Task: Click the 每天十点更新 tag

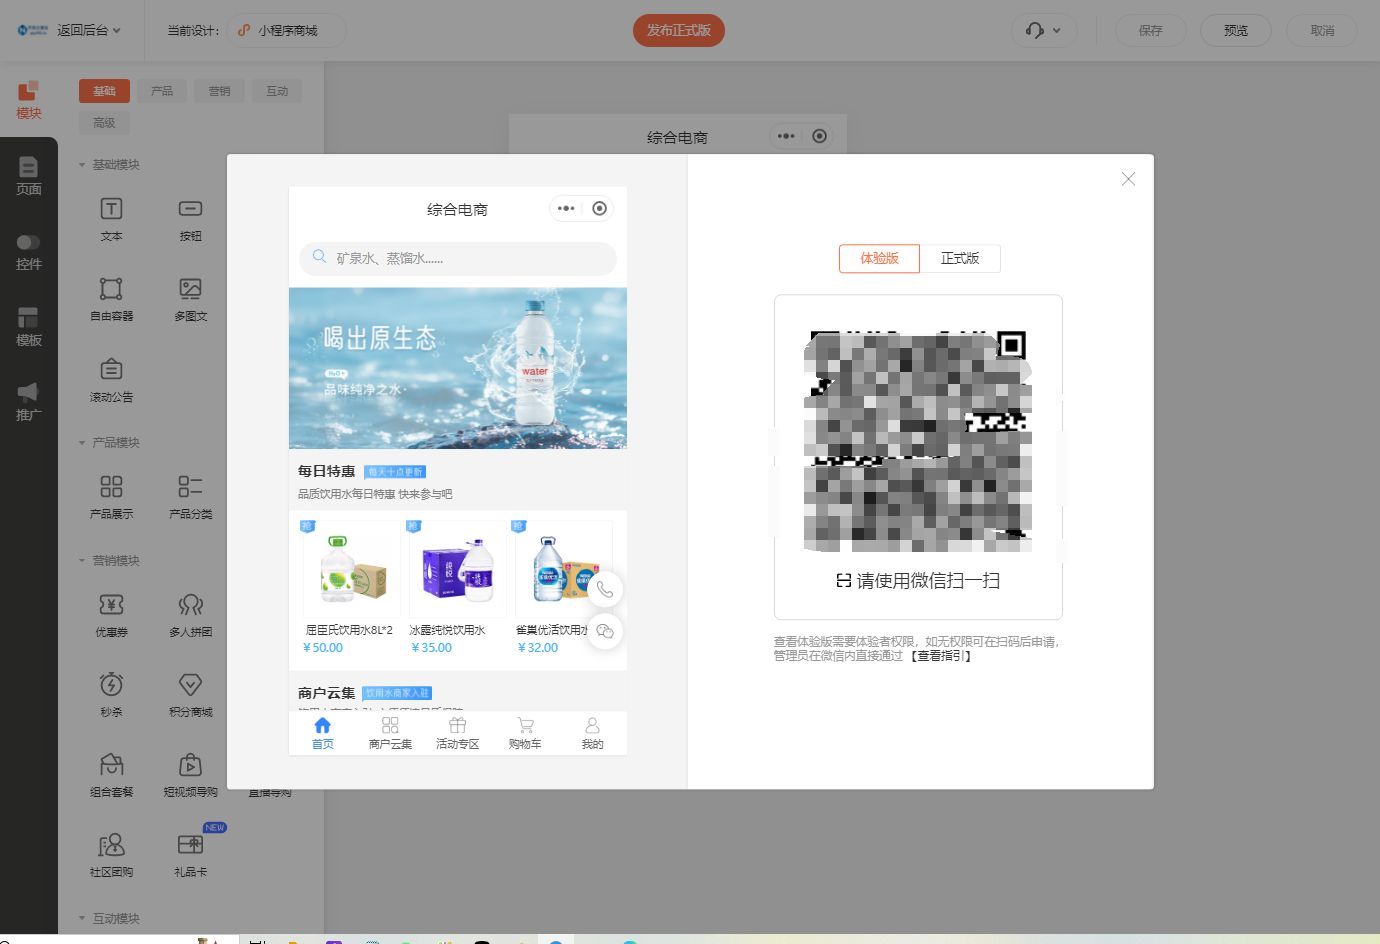Action: click(396, 472)
